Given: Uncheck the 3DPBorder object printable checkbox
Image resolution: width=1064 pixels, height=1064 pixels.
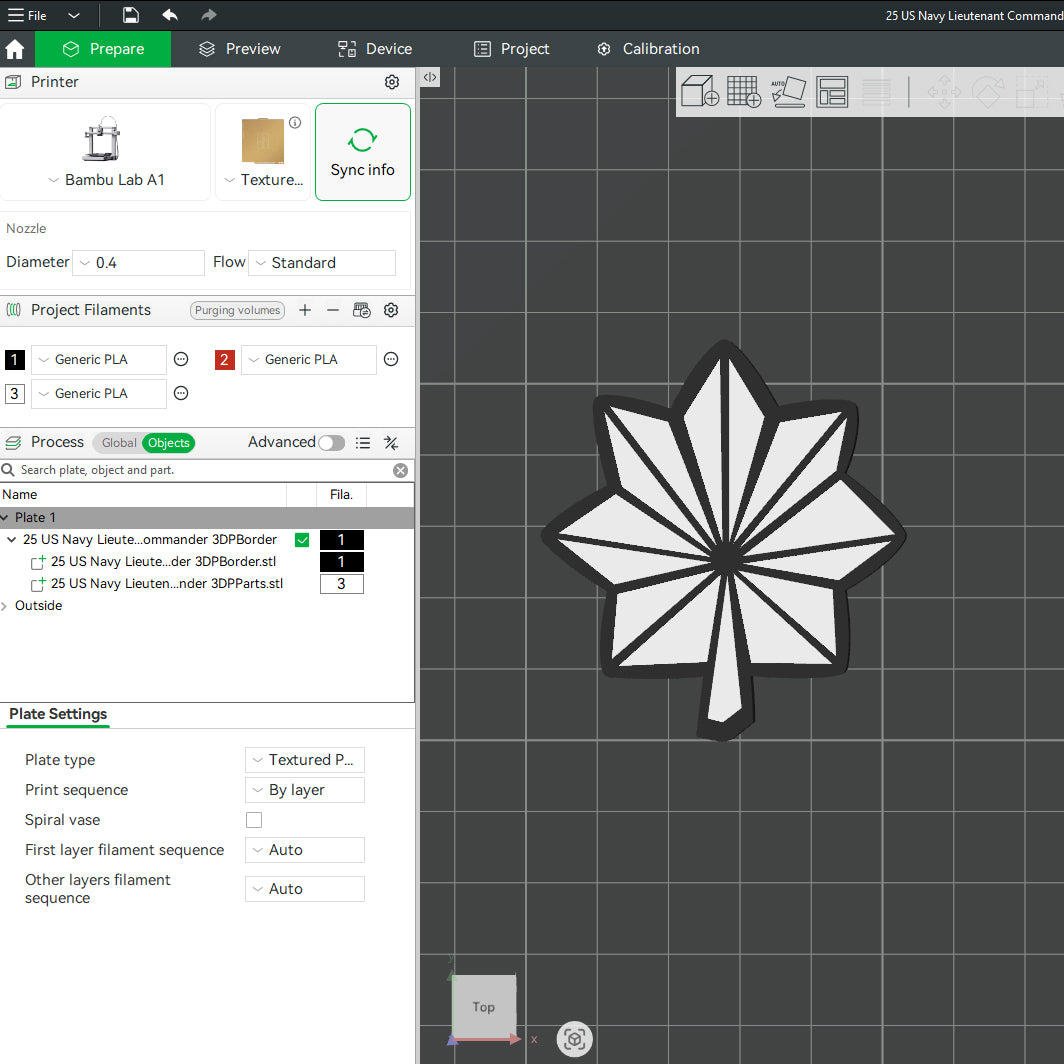Looking at the screenshot, I should click(302, 540).
